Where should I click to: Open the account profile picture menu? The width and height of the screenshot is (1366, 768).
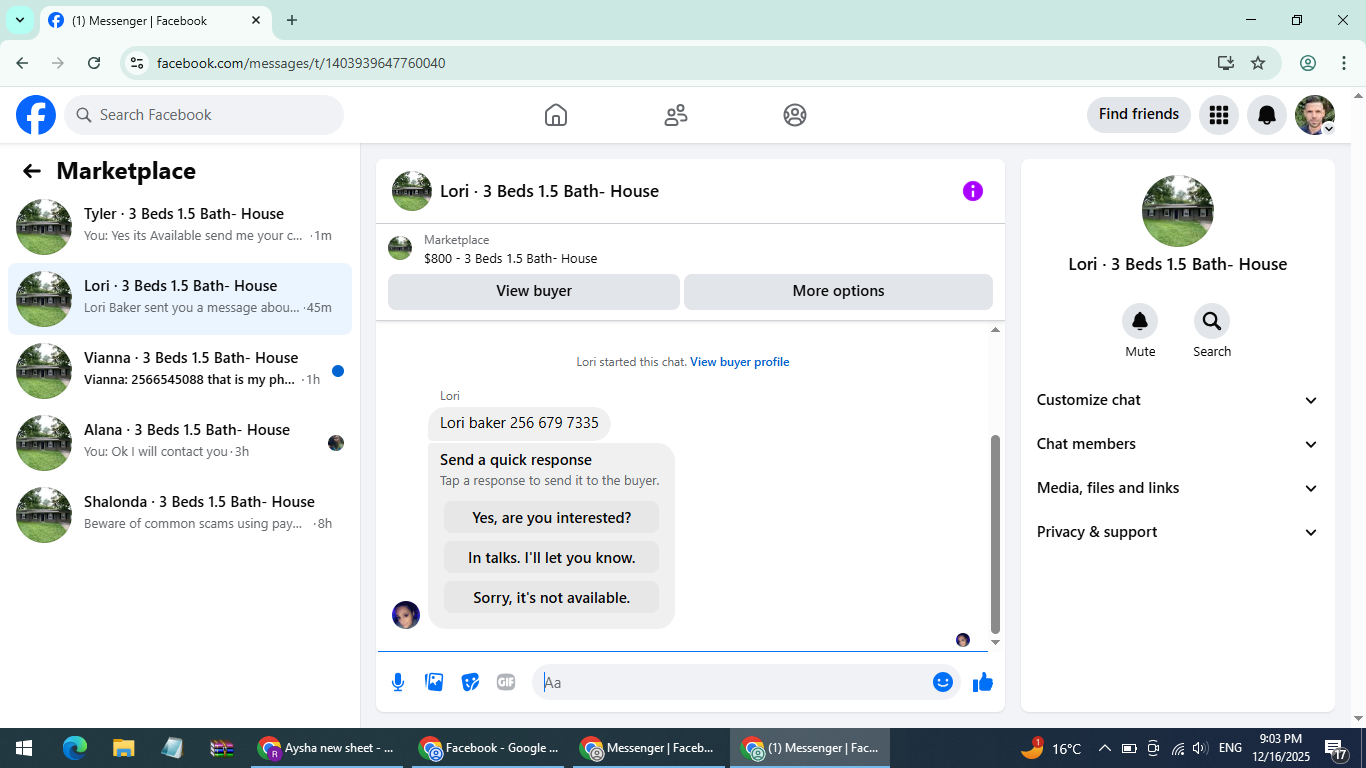1315,115
